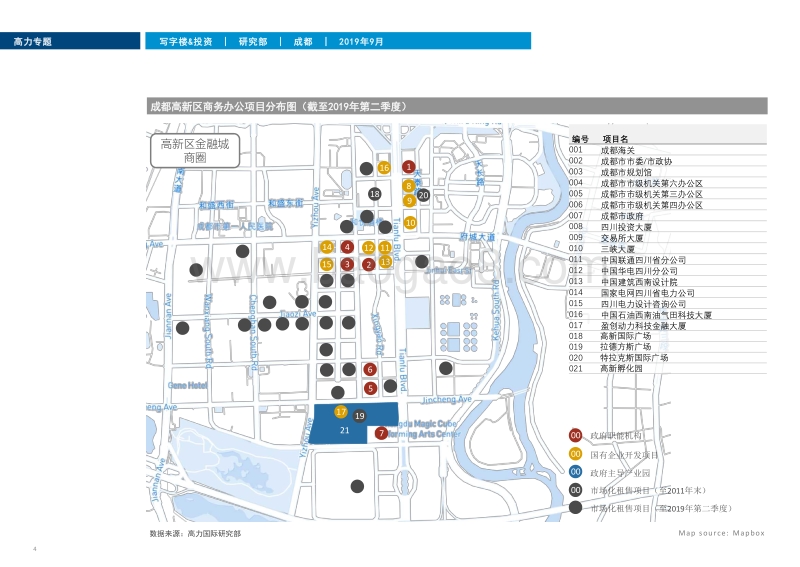Click table row 007 成都市政府
The height and width of the screenshot is (567, 800).
pos(667,216)
